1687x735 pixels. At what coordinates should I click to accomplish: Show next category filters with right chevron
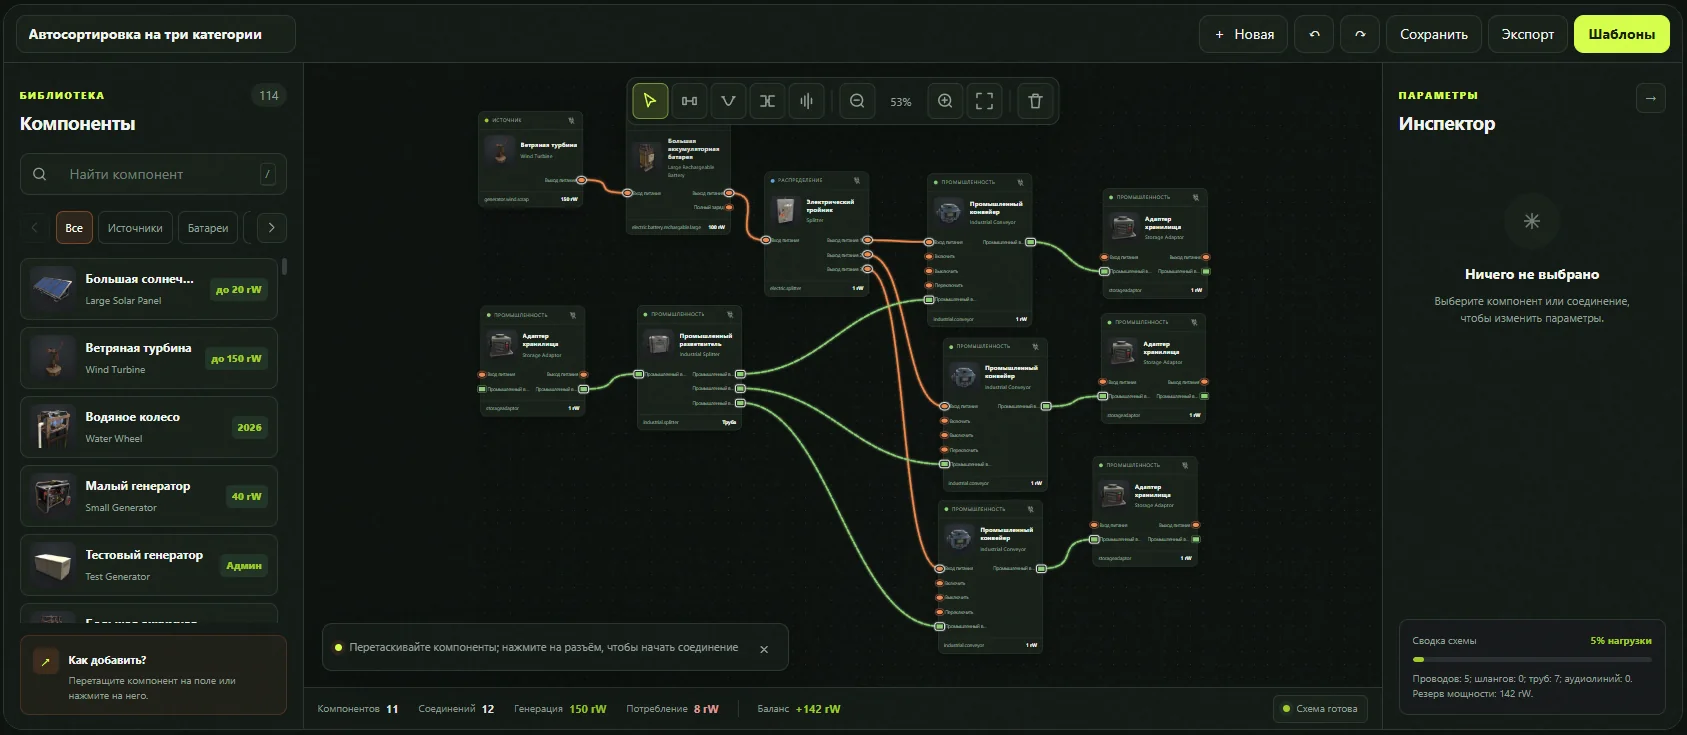coord(271,228)
